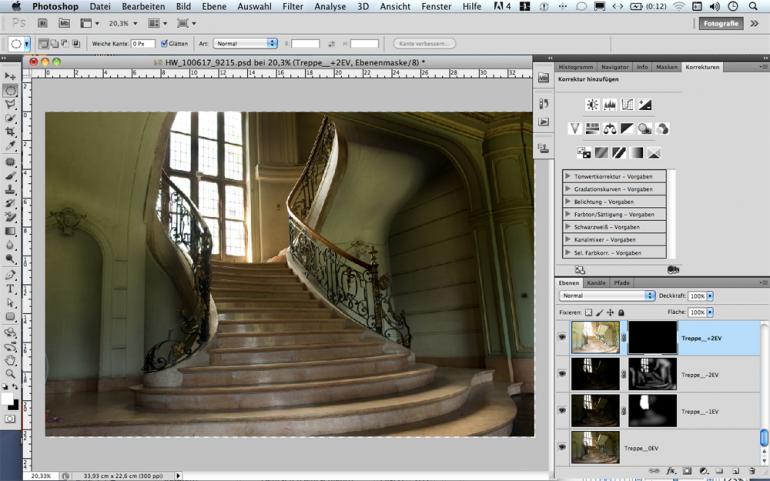This screenshot has width=770, height=481.
Task: Click the layer styles fx icon
Action: [x=671, y=471]
